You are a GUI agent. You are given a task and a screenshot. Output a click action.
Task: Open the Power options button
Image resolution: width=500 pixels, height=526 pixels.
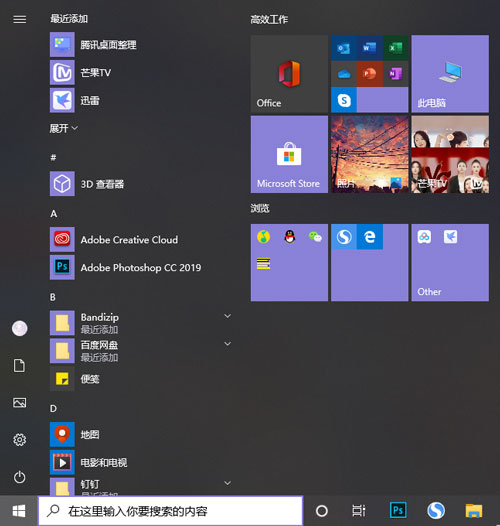[19, 477]
